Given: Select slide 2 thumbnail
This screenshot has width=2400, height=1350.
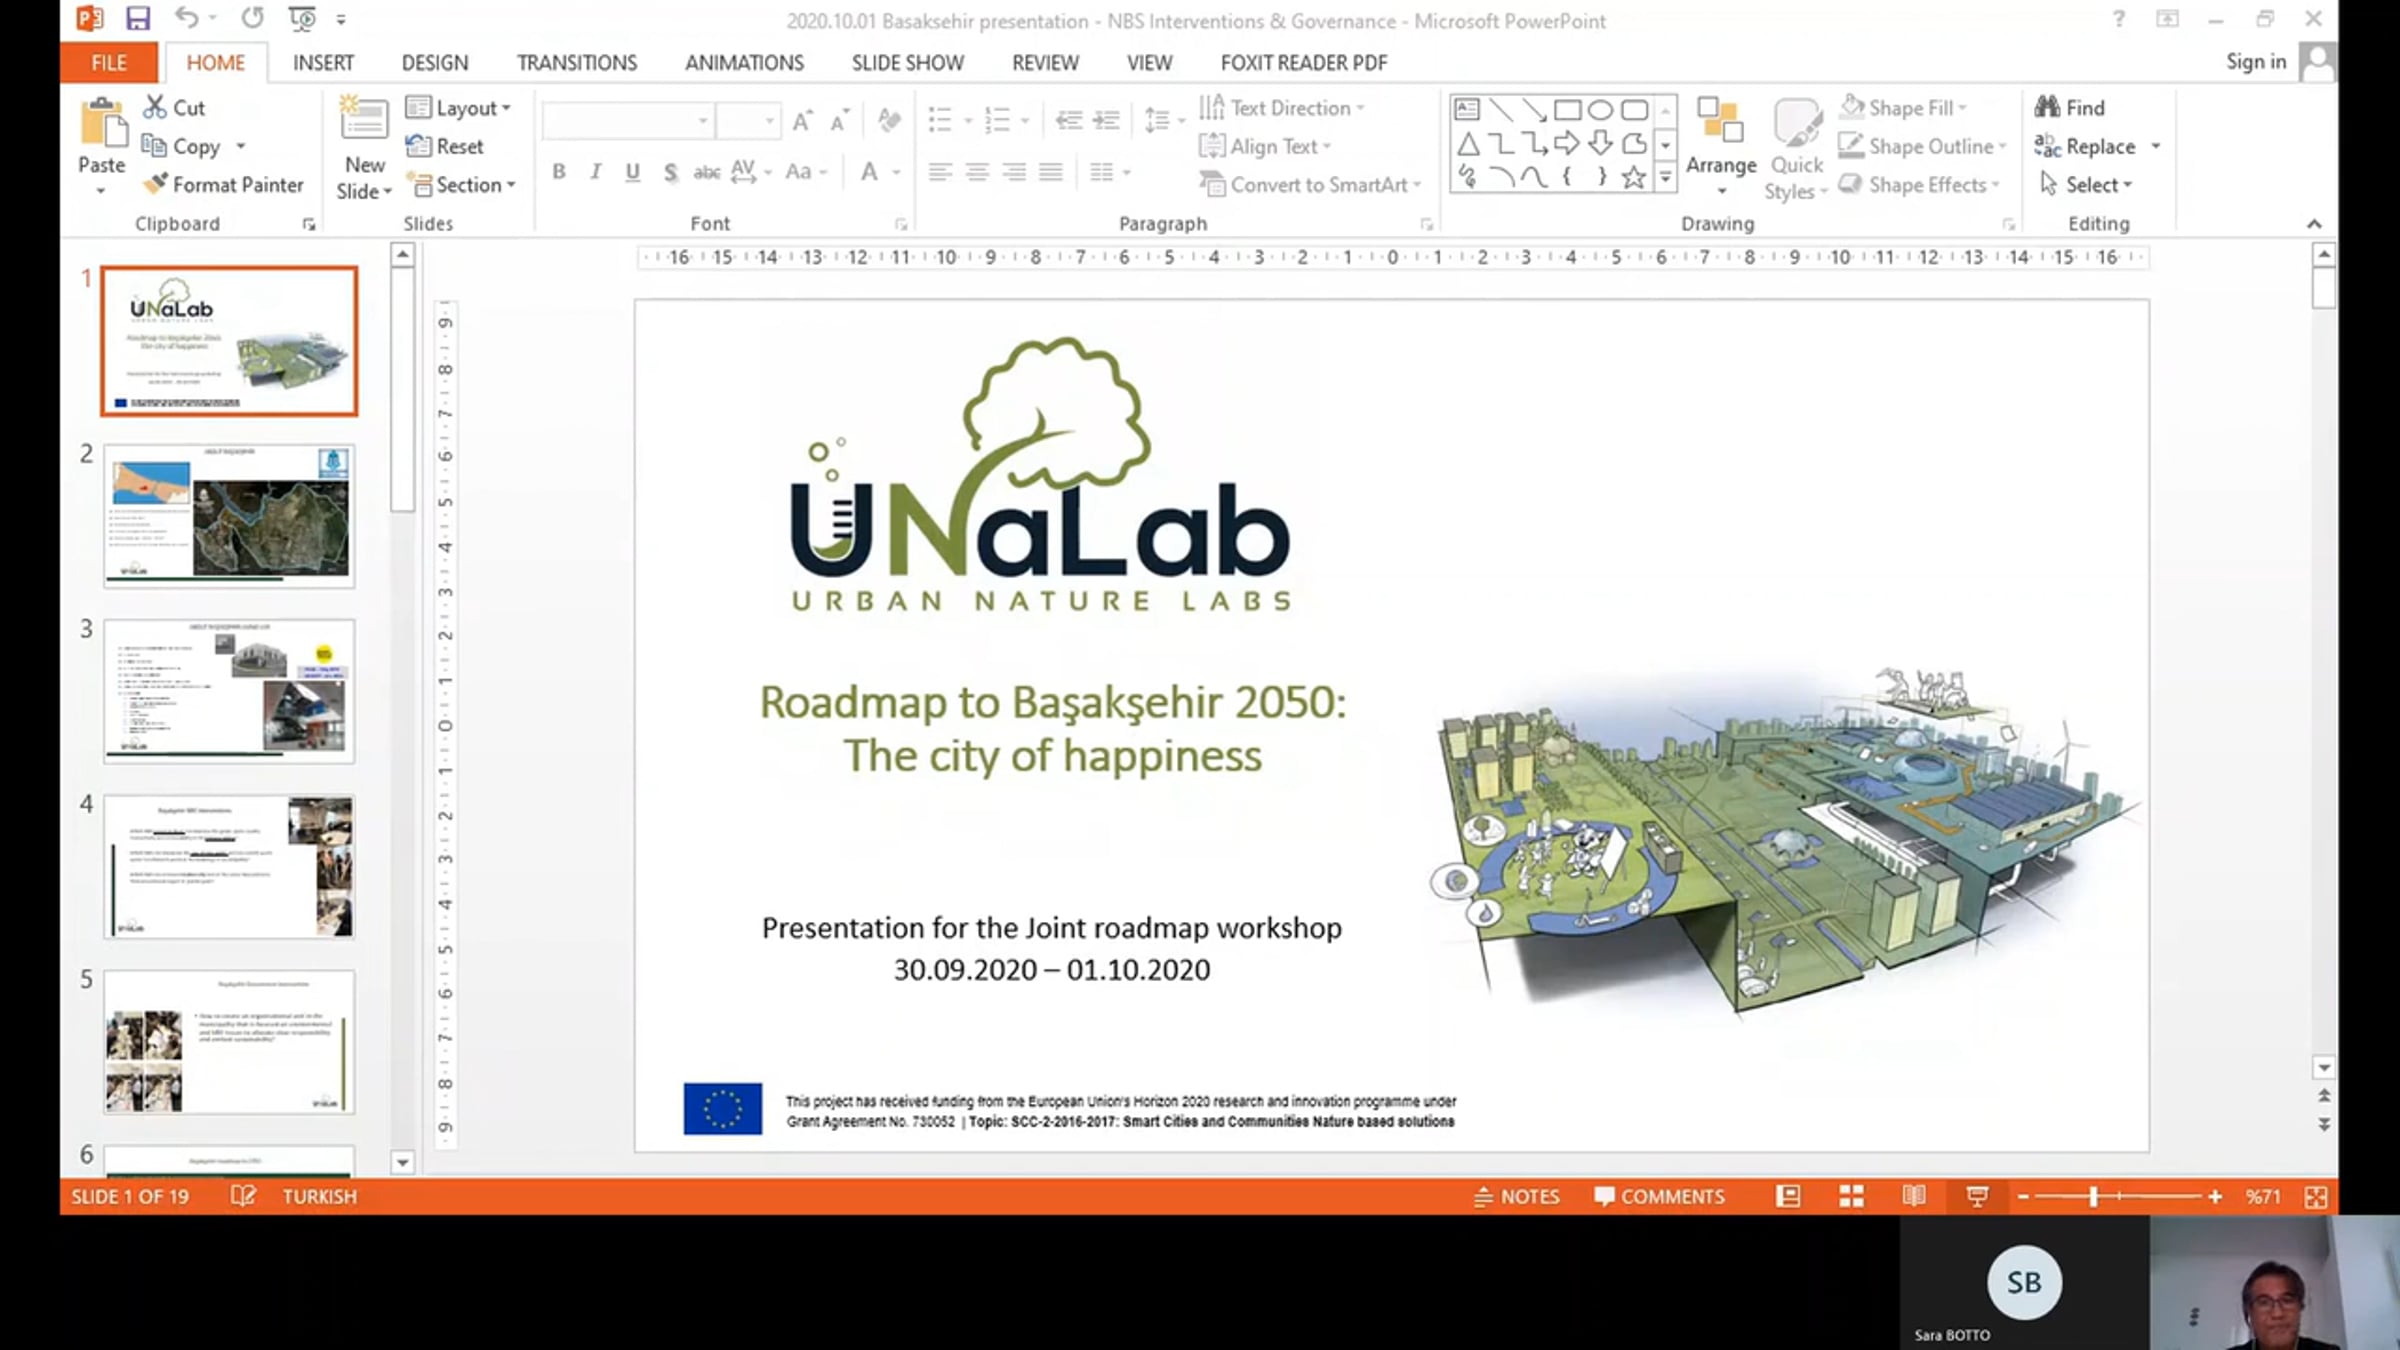Looking at the screenshot, I should (x=229, y=516).
